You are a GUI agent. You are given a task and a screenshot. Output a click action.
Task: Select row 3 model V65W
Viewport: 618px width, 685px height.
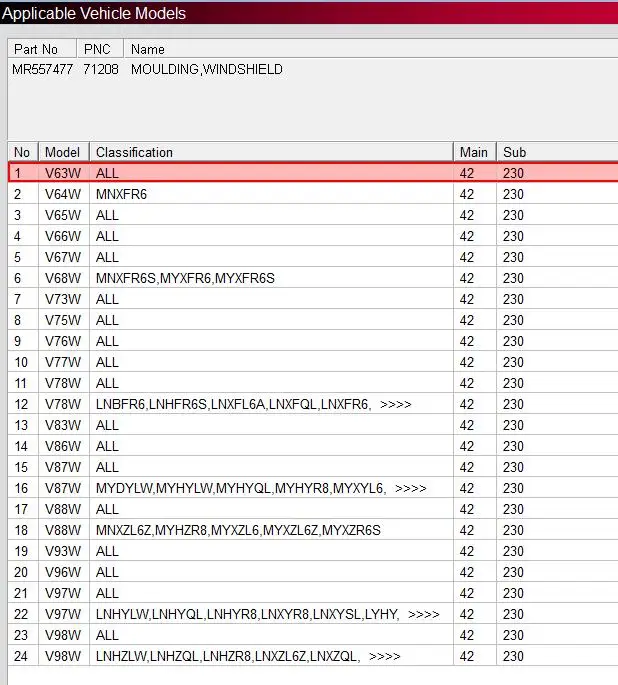coord(63,215)
